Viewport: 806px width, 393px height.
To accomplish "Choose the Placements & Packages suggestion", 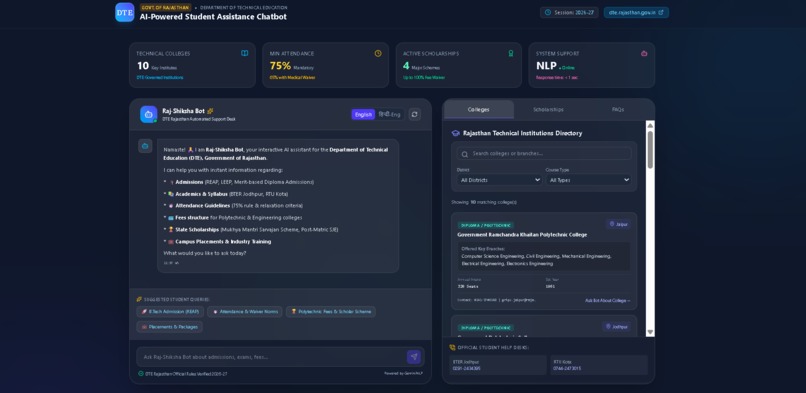I will [170, 327].
